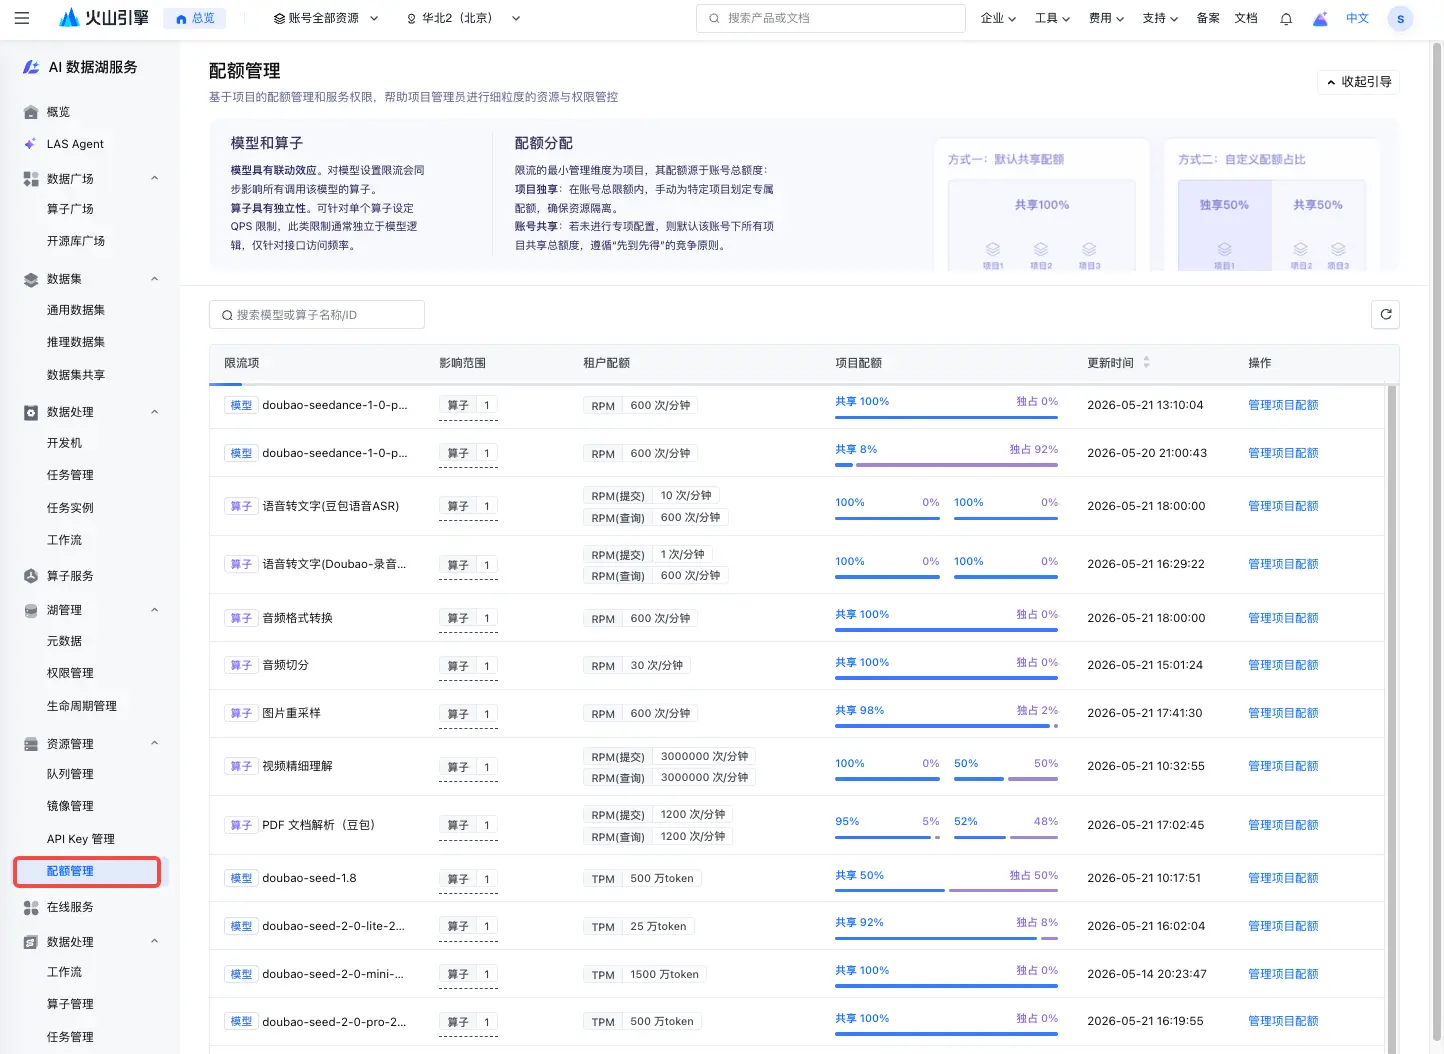Expand the 费用 header menu

pyautogui.click(x=1106, y=18)
